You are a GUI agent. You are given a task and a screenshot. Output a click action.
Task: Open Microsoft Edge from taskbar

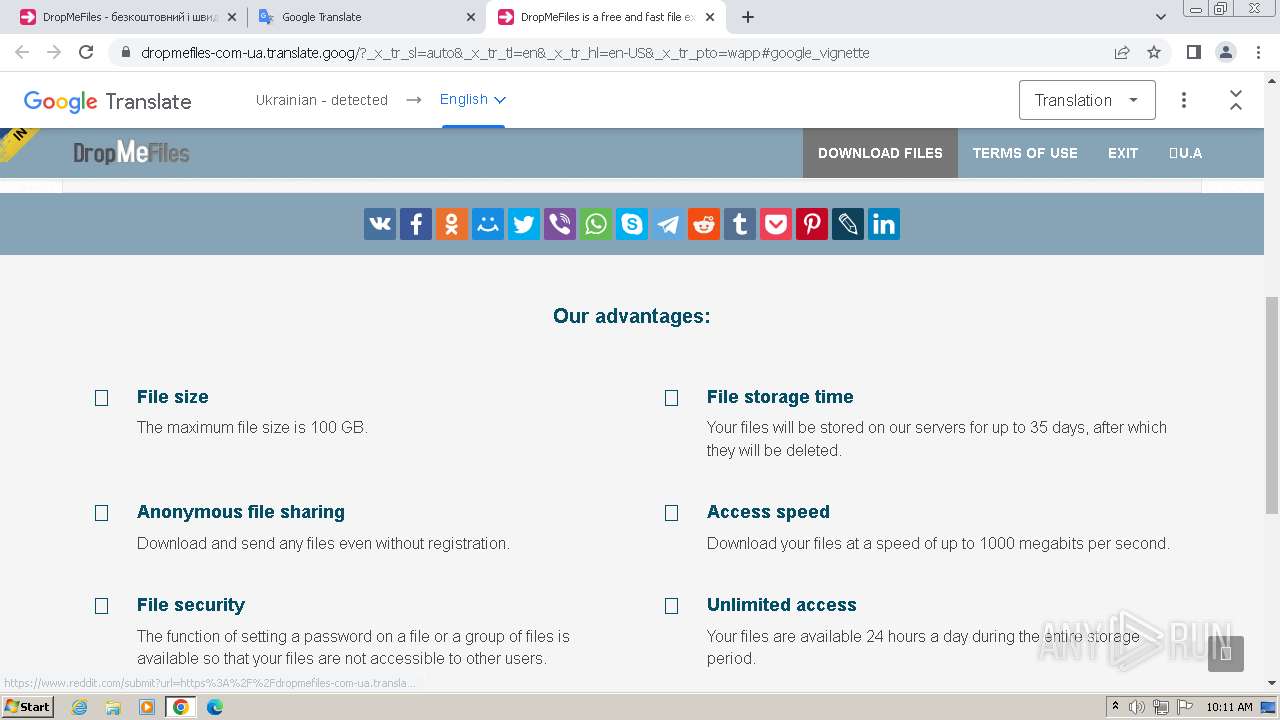[215, 707]
